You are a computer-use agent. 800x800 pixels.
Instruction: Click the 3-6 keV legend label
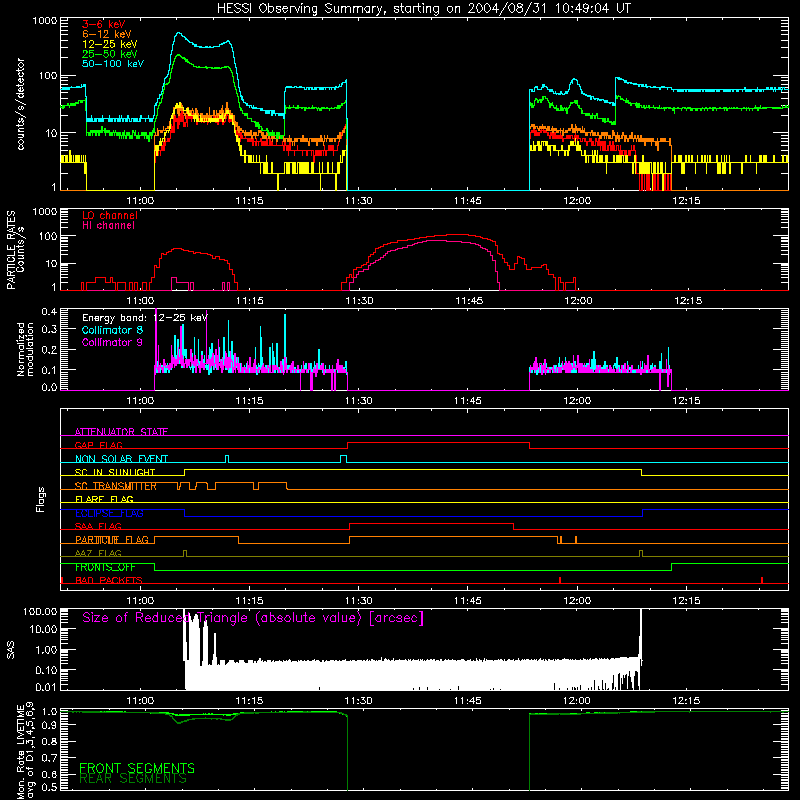104,24
